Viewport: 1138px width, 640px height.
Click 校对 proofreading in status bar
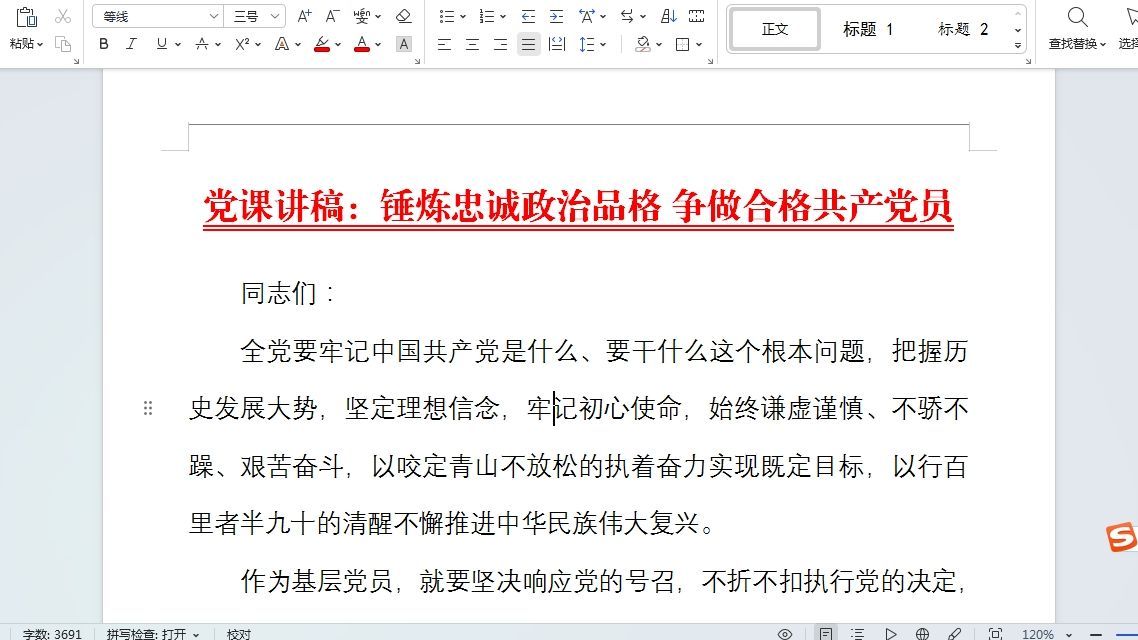coord(239,633)
